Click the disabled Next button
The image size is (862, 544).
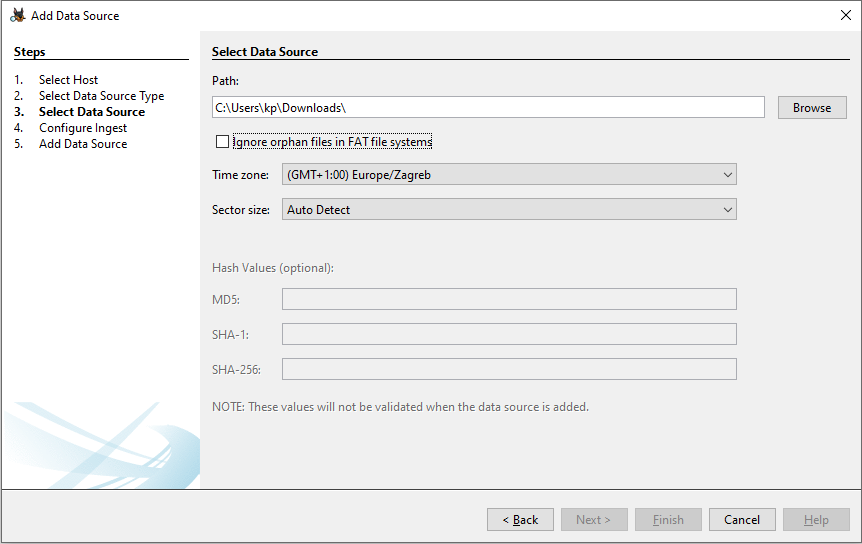(x=594, y=520)
